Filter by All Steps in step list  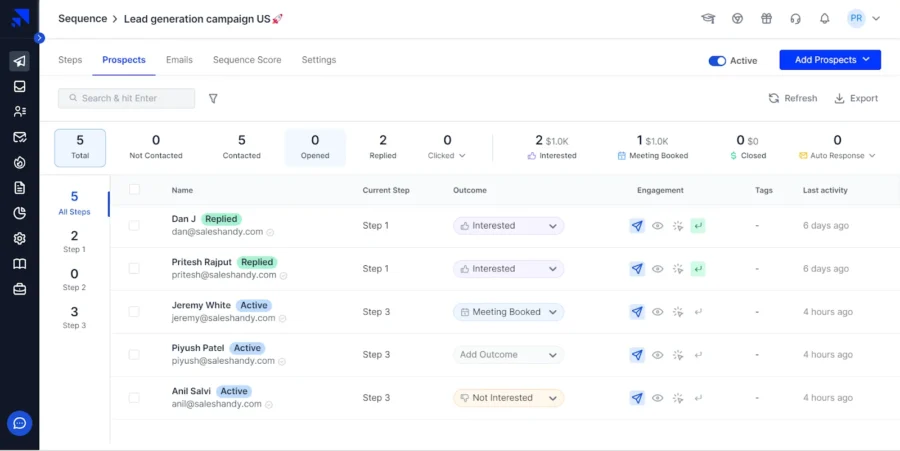tap(74, 203)
